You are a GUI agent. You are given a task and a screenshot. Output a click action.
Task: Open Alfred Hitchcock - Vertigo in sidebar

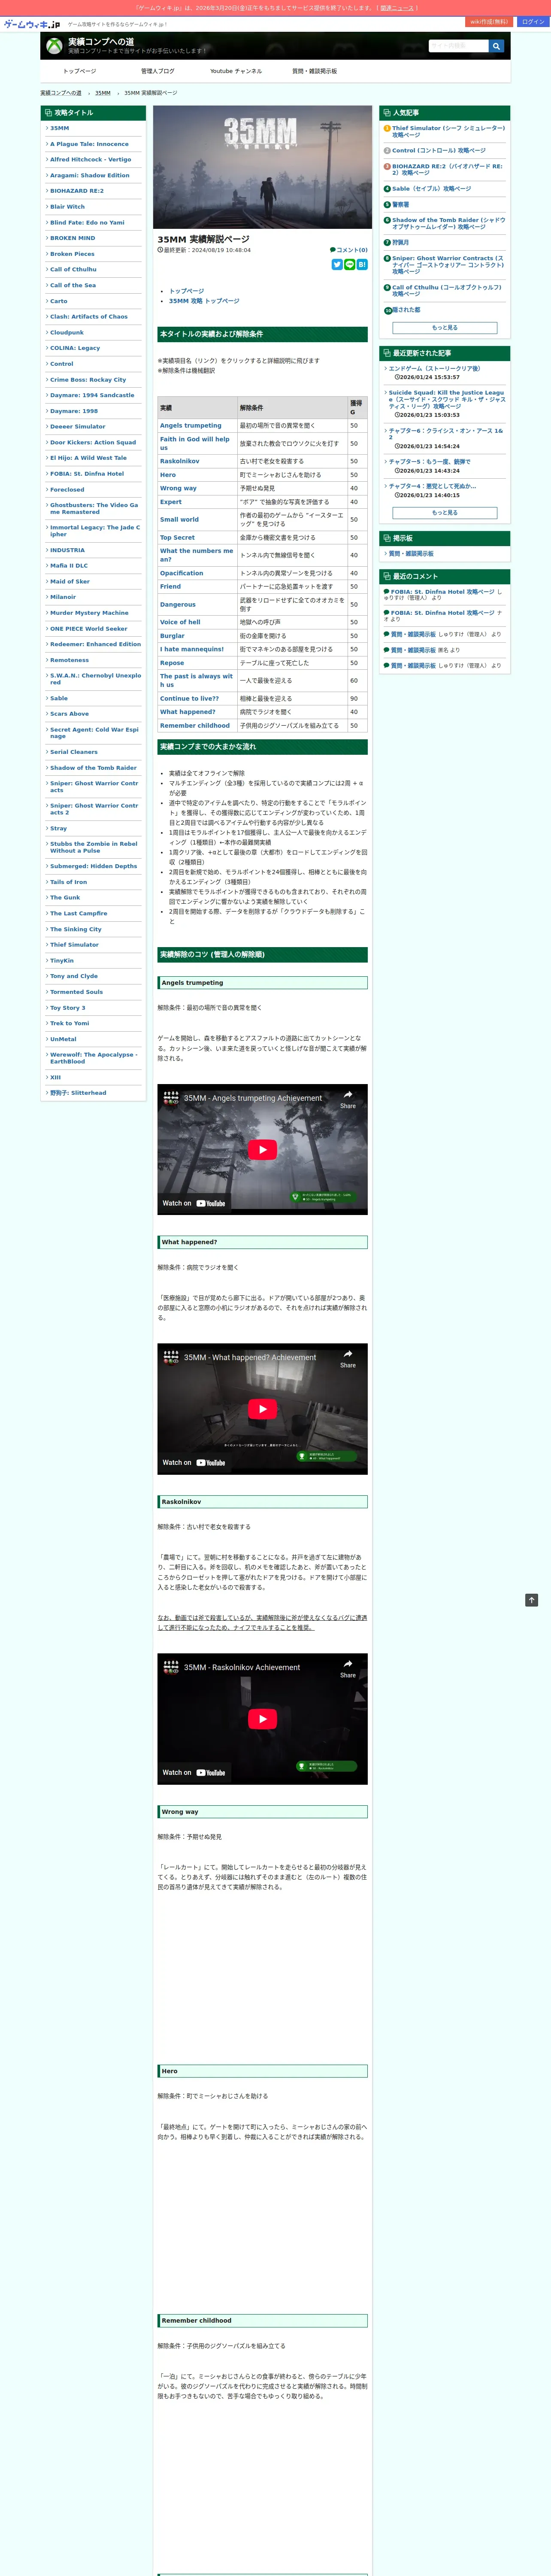[x=90, y=160]
